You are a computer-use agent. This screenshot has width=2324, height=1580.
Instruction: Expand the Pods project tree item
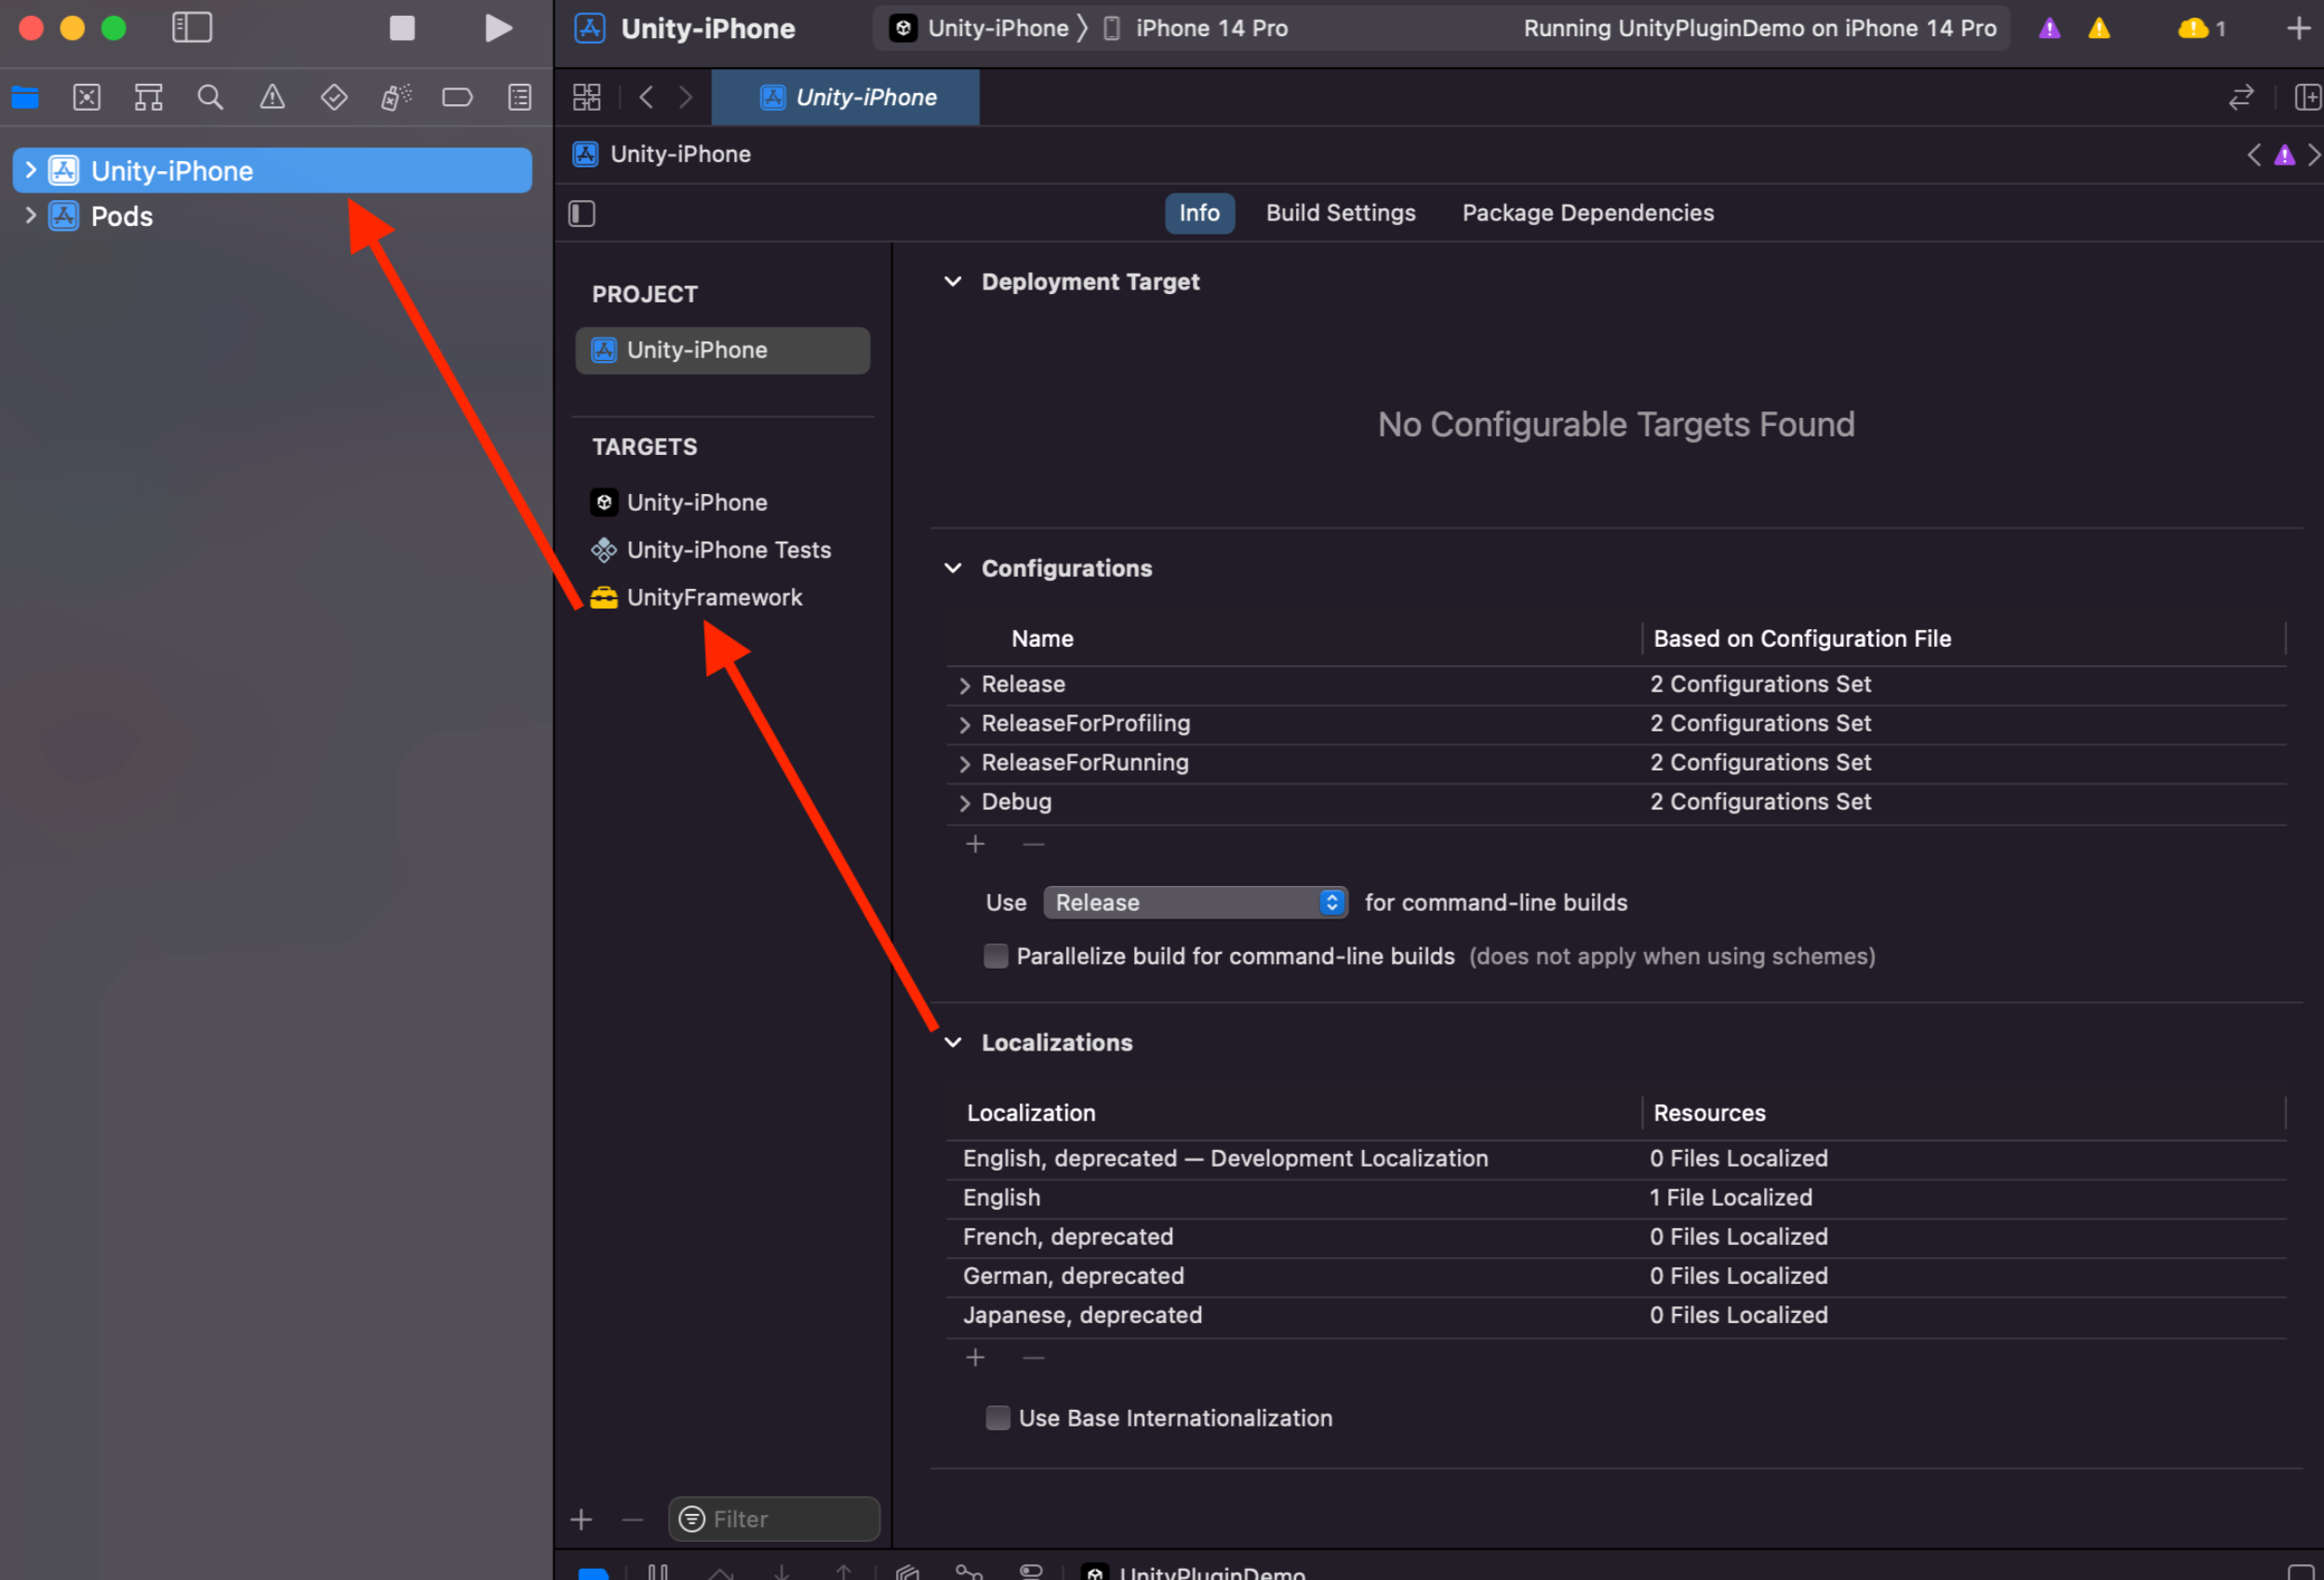pos(31,216)
